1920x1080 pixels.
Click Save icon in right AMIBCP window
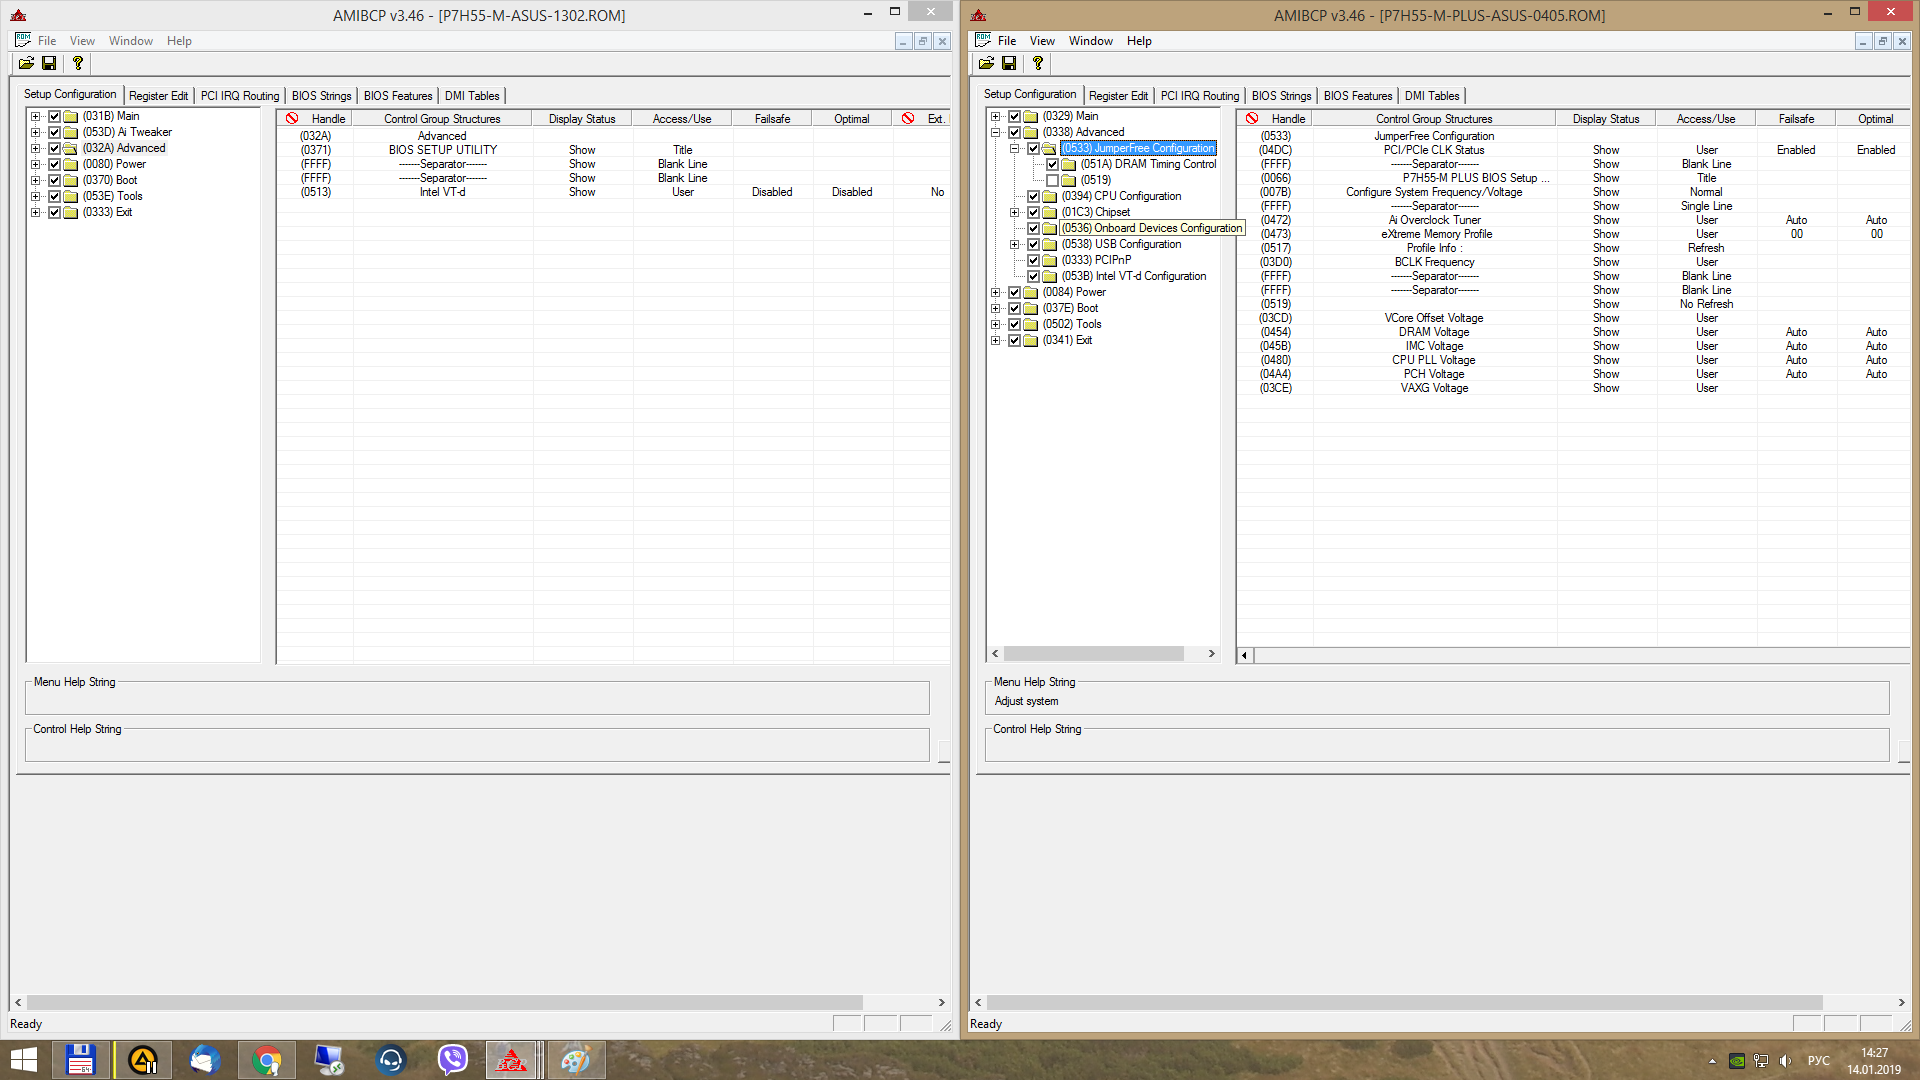[x=1009, y=63]
